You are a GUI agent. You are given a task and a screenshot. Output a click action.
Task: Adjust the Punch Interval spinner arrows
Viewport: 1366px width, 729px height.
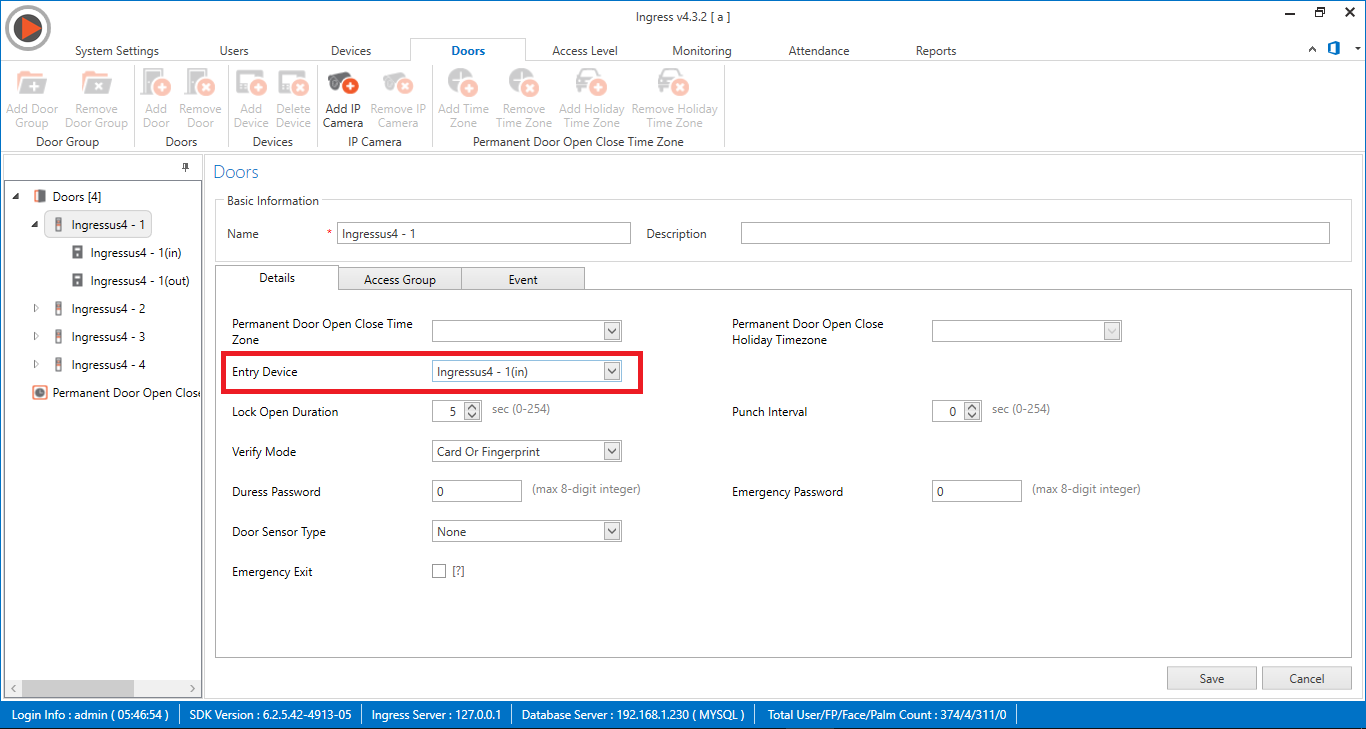click(x=973, y=411)
